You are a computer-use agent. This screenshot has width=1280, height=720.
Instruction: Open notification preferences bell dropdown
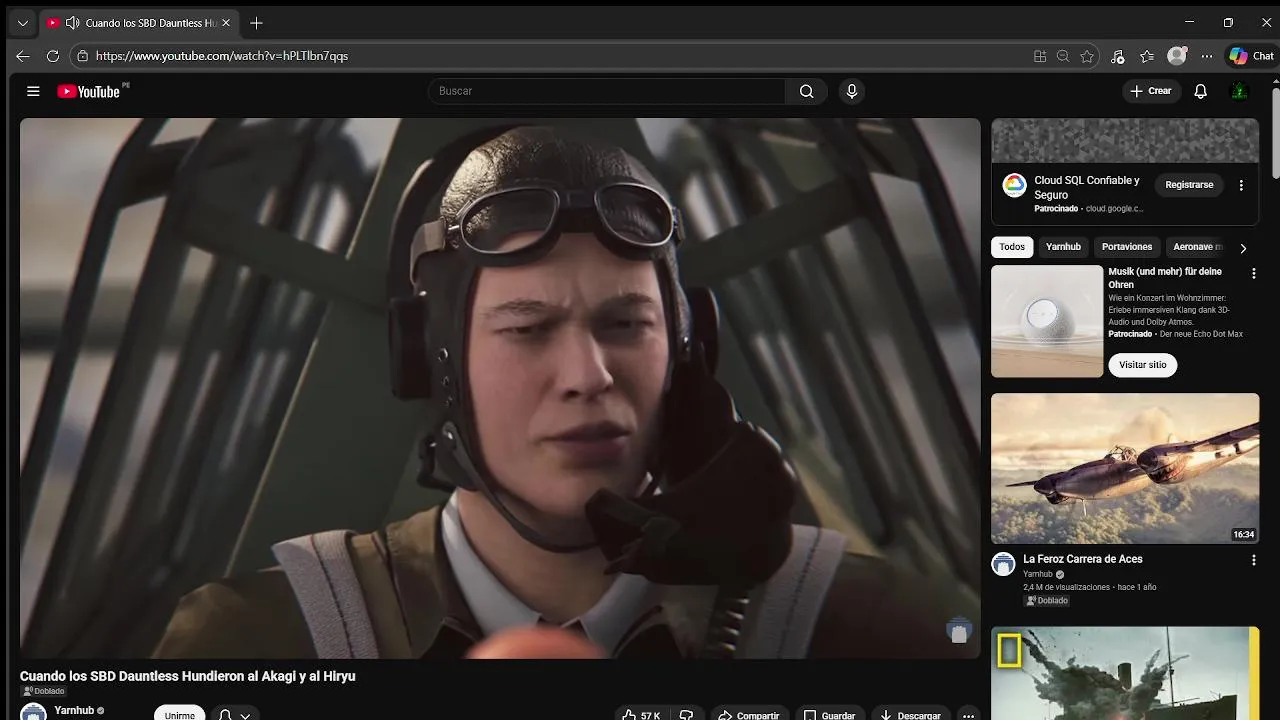[234, 714]
